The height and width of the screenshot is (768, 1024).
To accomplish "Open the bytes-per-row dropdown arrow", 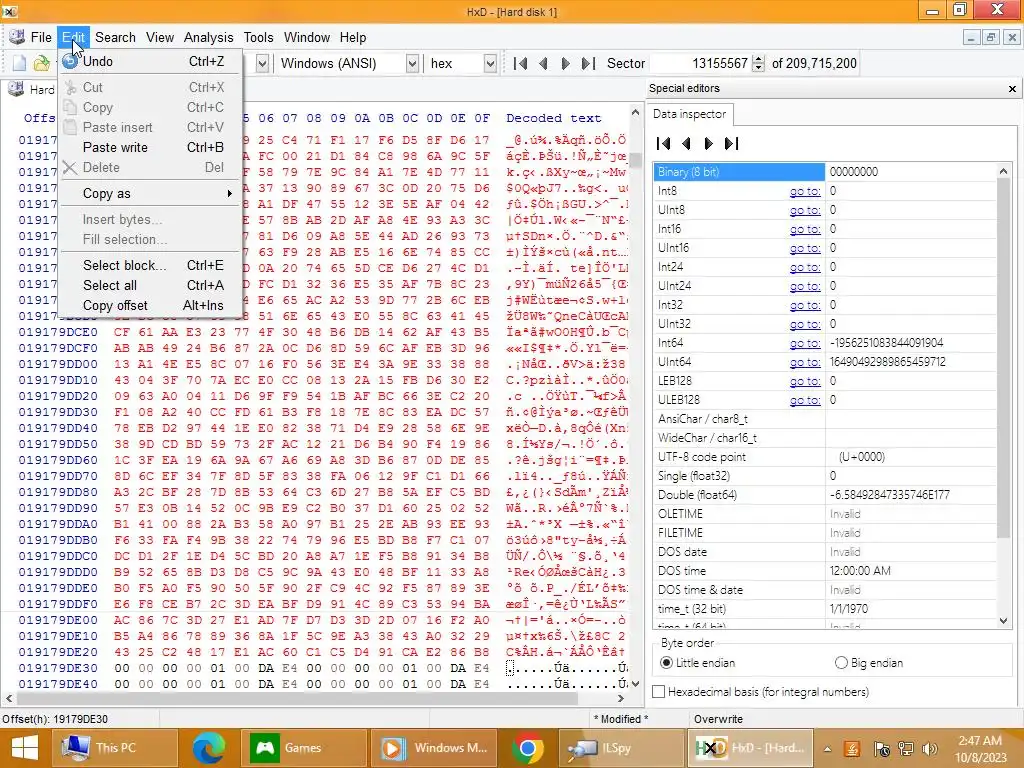I will [x=262, y=63].
